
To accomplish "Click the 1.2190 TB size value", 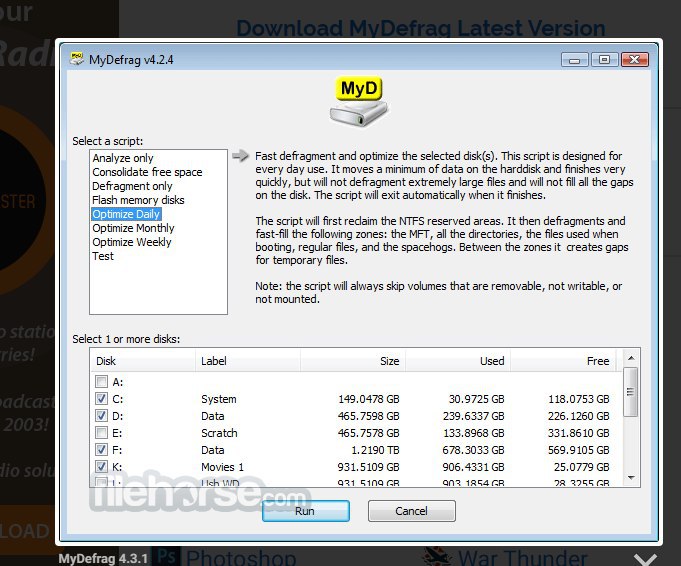I will (x=375, y=450).
